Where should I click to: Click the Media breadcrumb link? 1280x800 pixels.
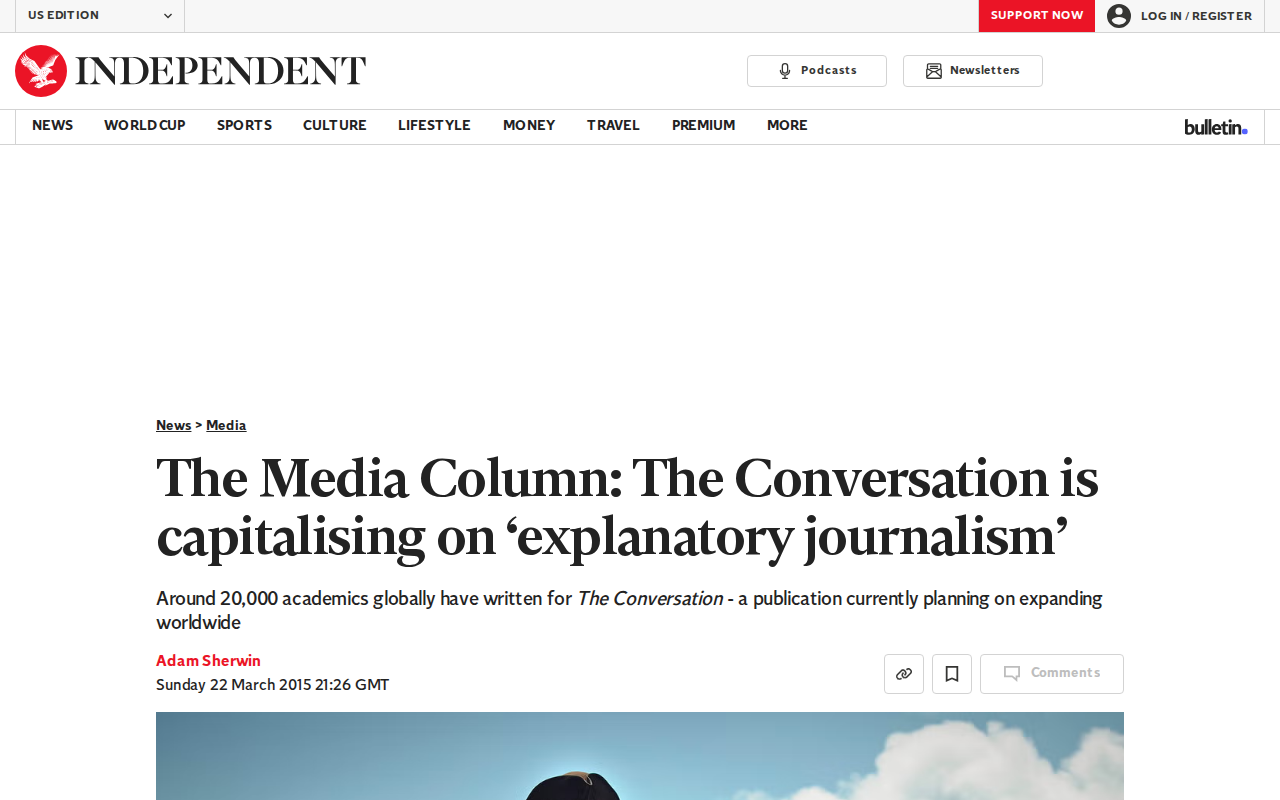point(226,426)
